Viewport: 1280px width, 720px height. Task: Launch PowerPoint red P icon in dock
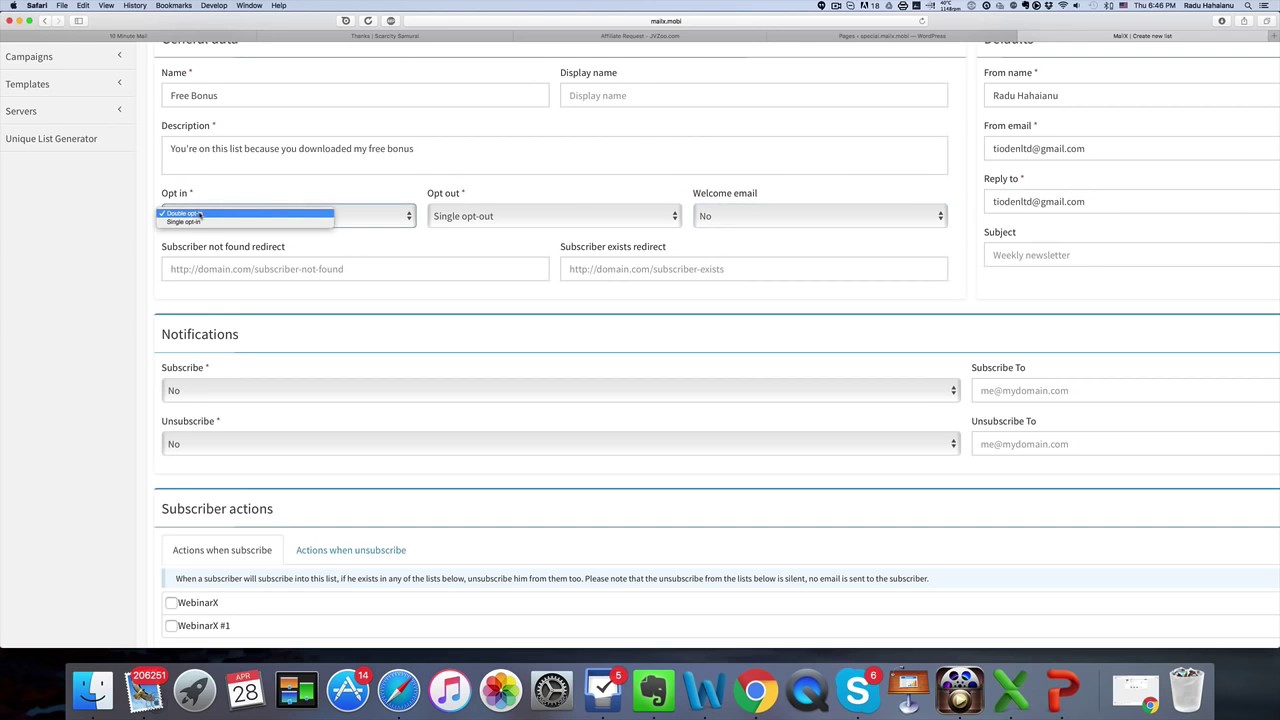point(1062,691)
